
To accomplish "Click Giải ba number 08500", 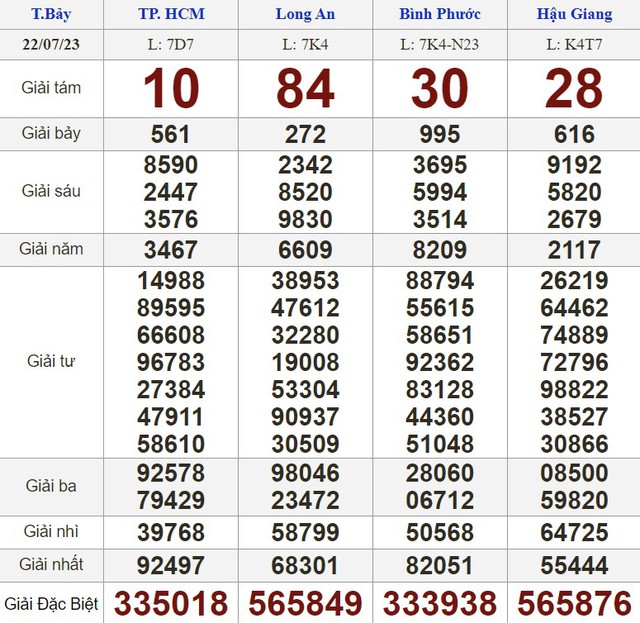I will [x=574, y=473].
